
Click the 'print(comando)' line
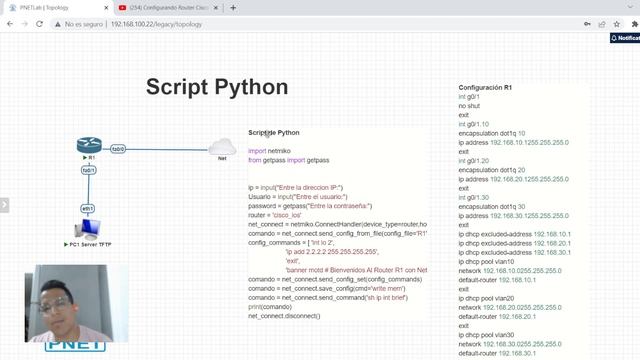point(270,307)
